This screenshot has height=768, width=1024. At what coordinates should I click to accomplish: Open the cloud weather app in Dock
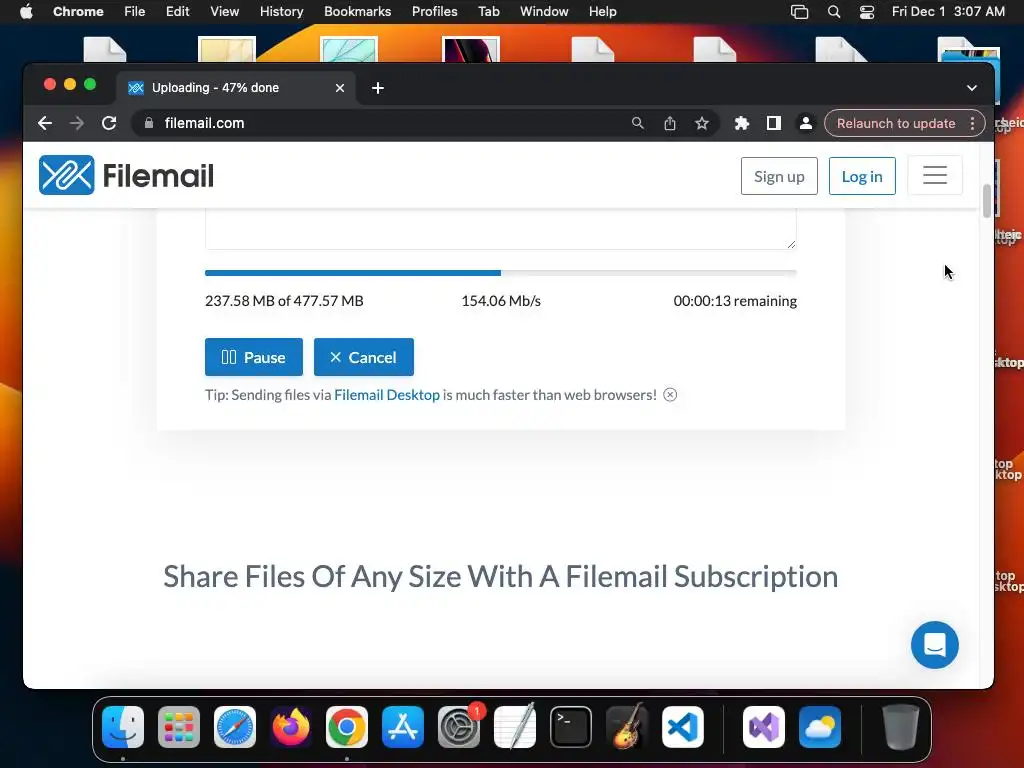point(820,727)
